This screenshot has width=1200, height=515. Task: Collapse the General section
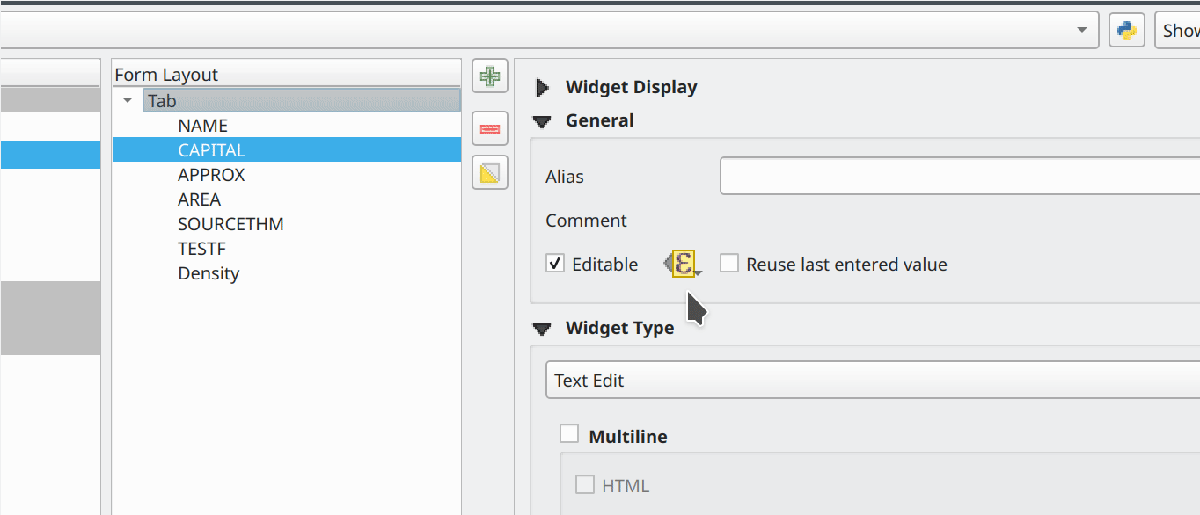pyautogui.click(x=542, y=121)
